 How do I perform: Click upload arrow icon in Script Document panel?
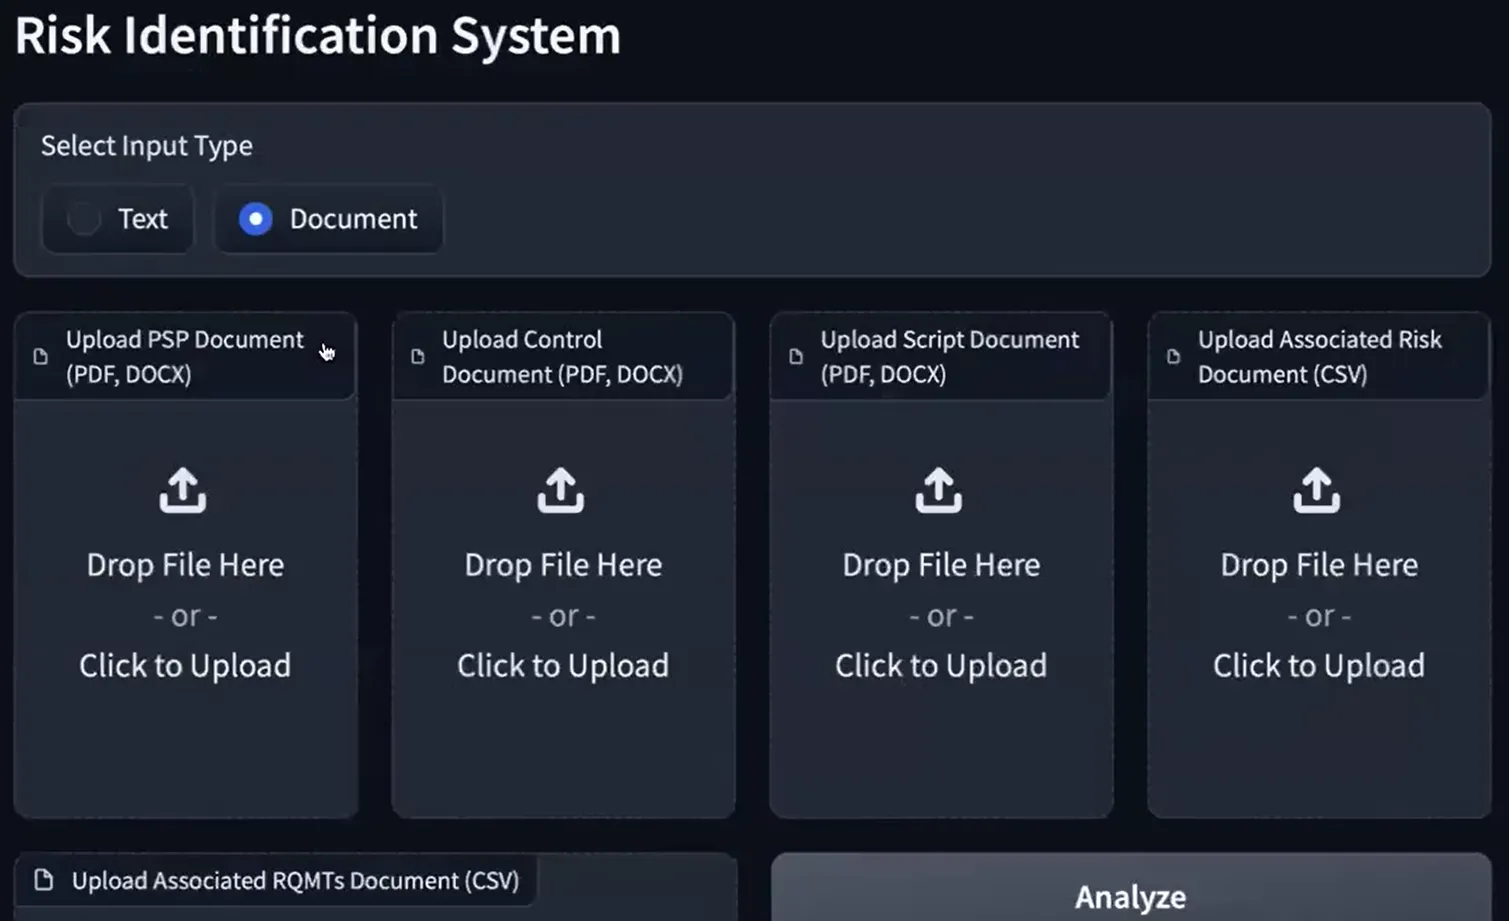939,490
